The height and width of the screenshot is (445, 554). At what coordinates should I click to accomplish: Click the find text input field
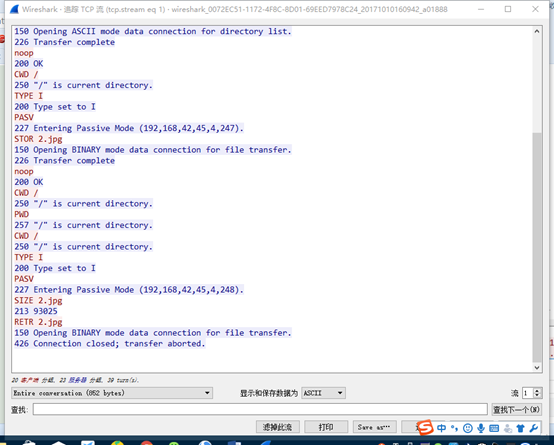coord(260,410)
